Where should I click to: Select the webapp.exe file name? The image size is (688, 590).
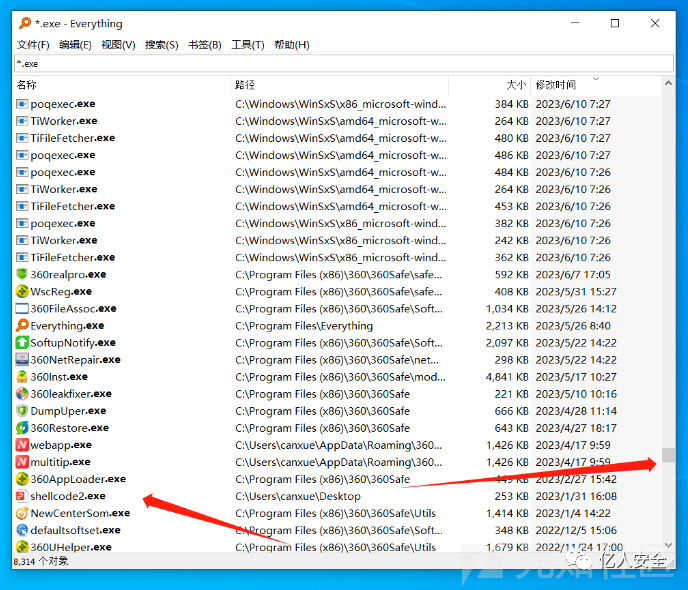pyautogui.click(x=61, y=445)
